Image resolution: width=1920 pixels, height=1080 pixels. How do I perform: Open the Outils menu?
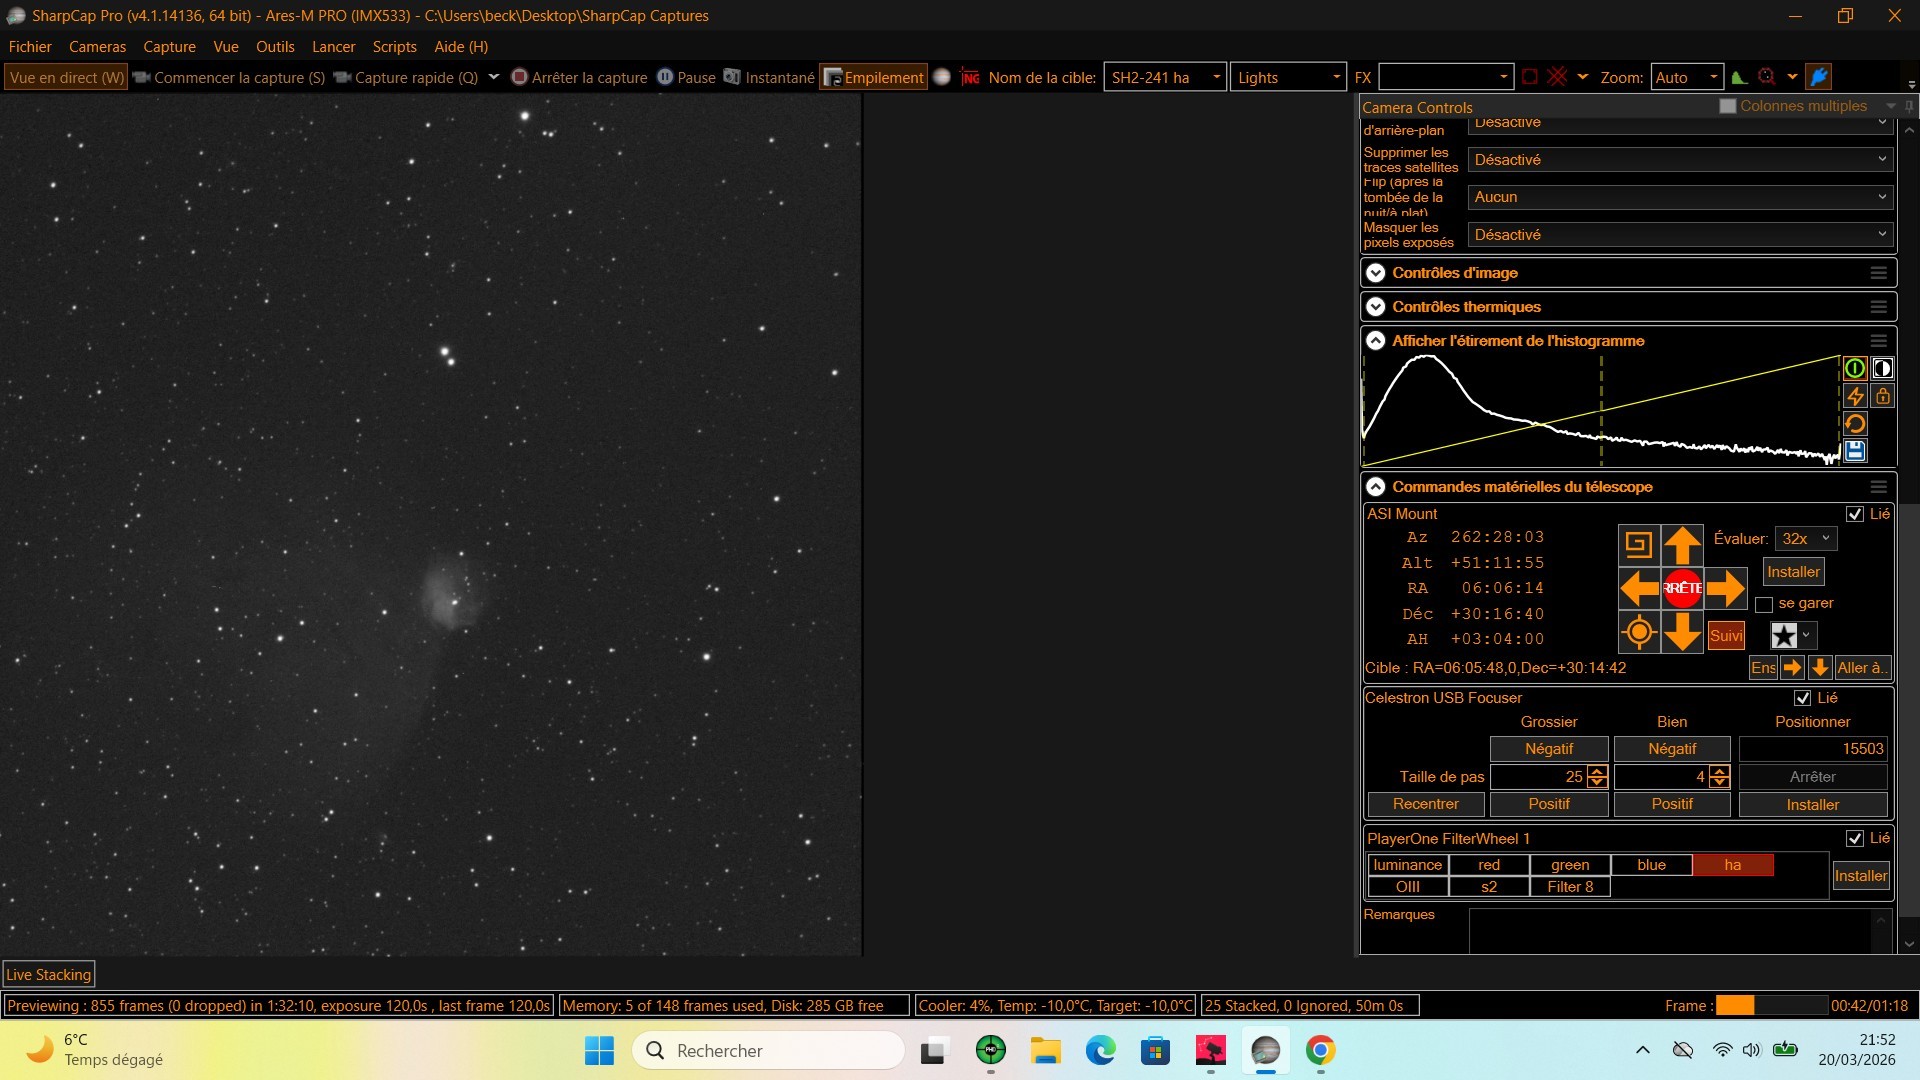pyautogui.click(x=274, y=47)
